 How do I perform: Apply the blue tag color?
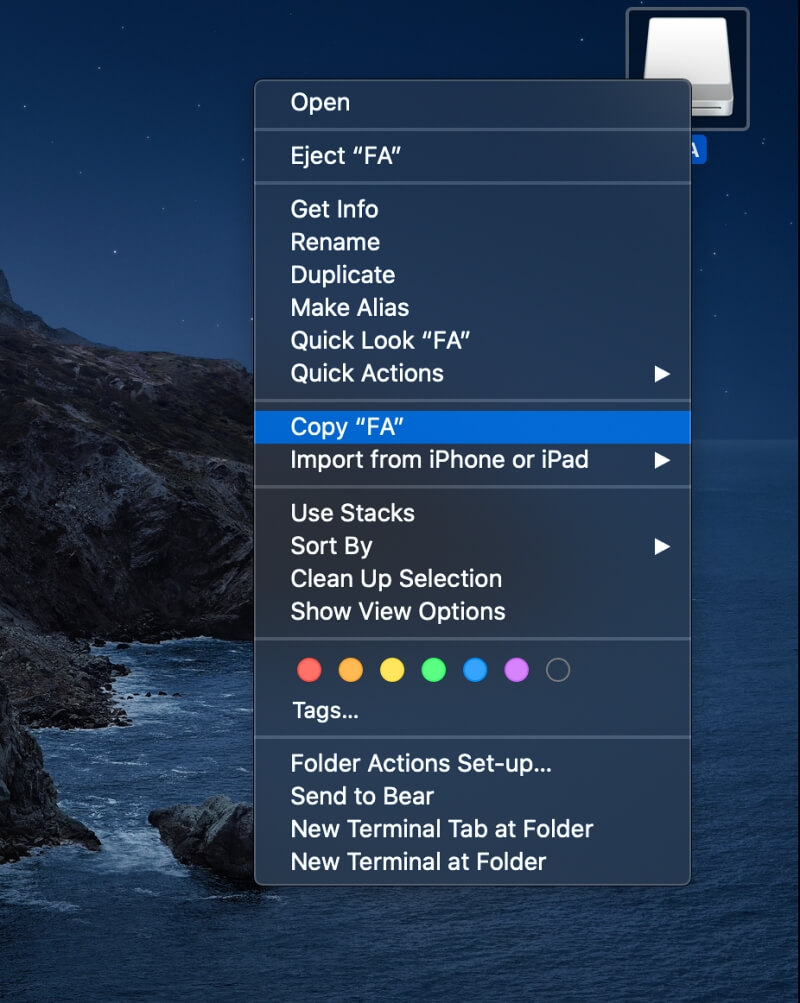click(x=475, y=670)
